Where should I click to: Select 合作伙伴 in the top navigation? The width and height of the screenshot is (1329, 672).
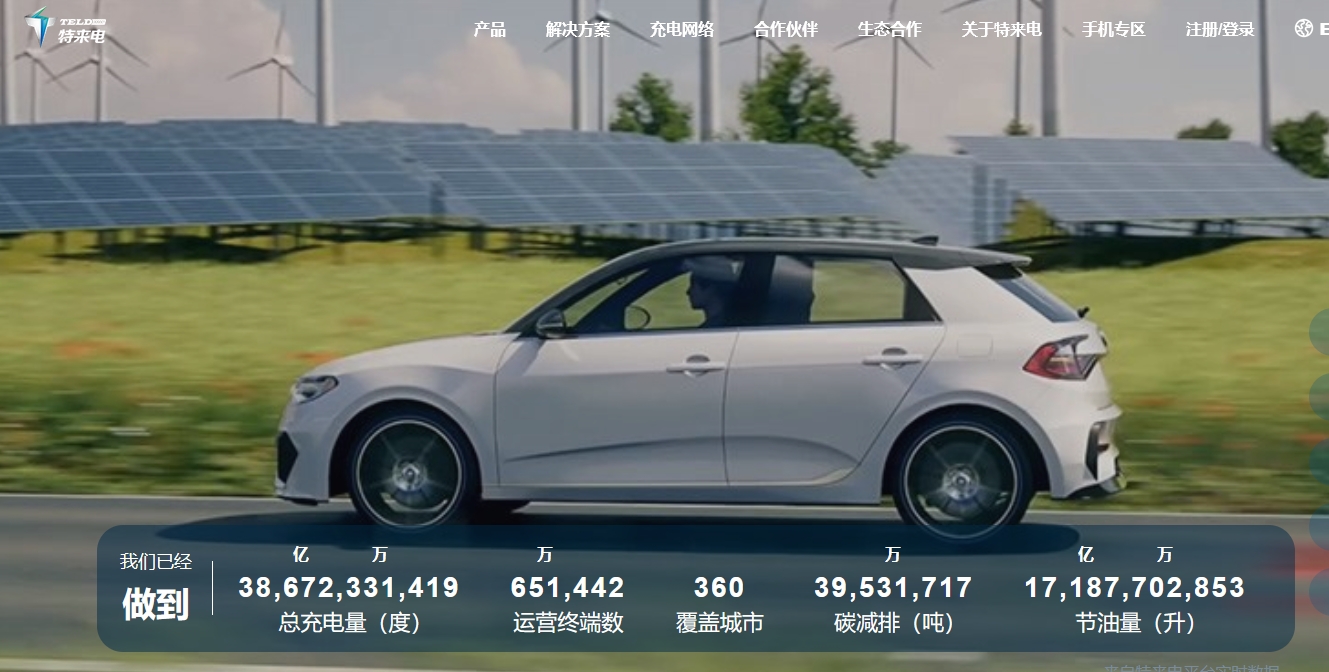point(786,30)
